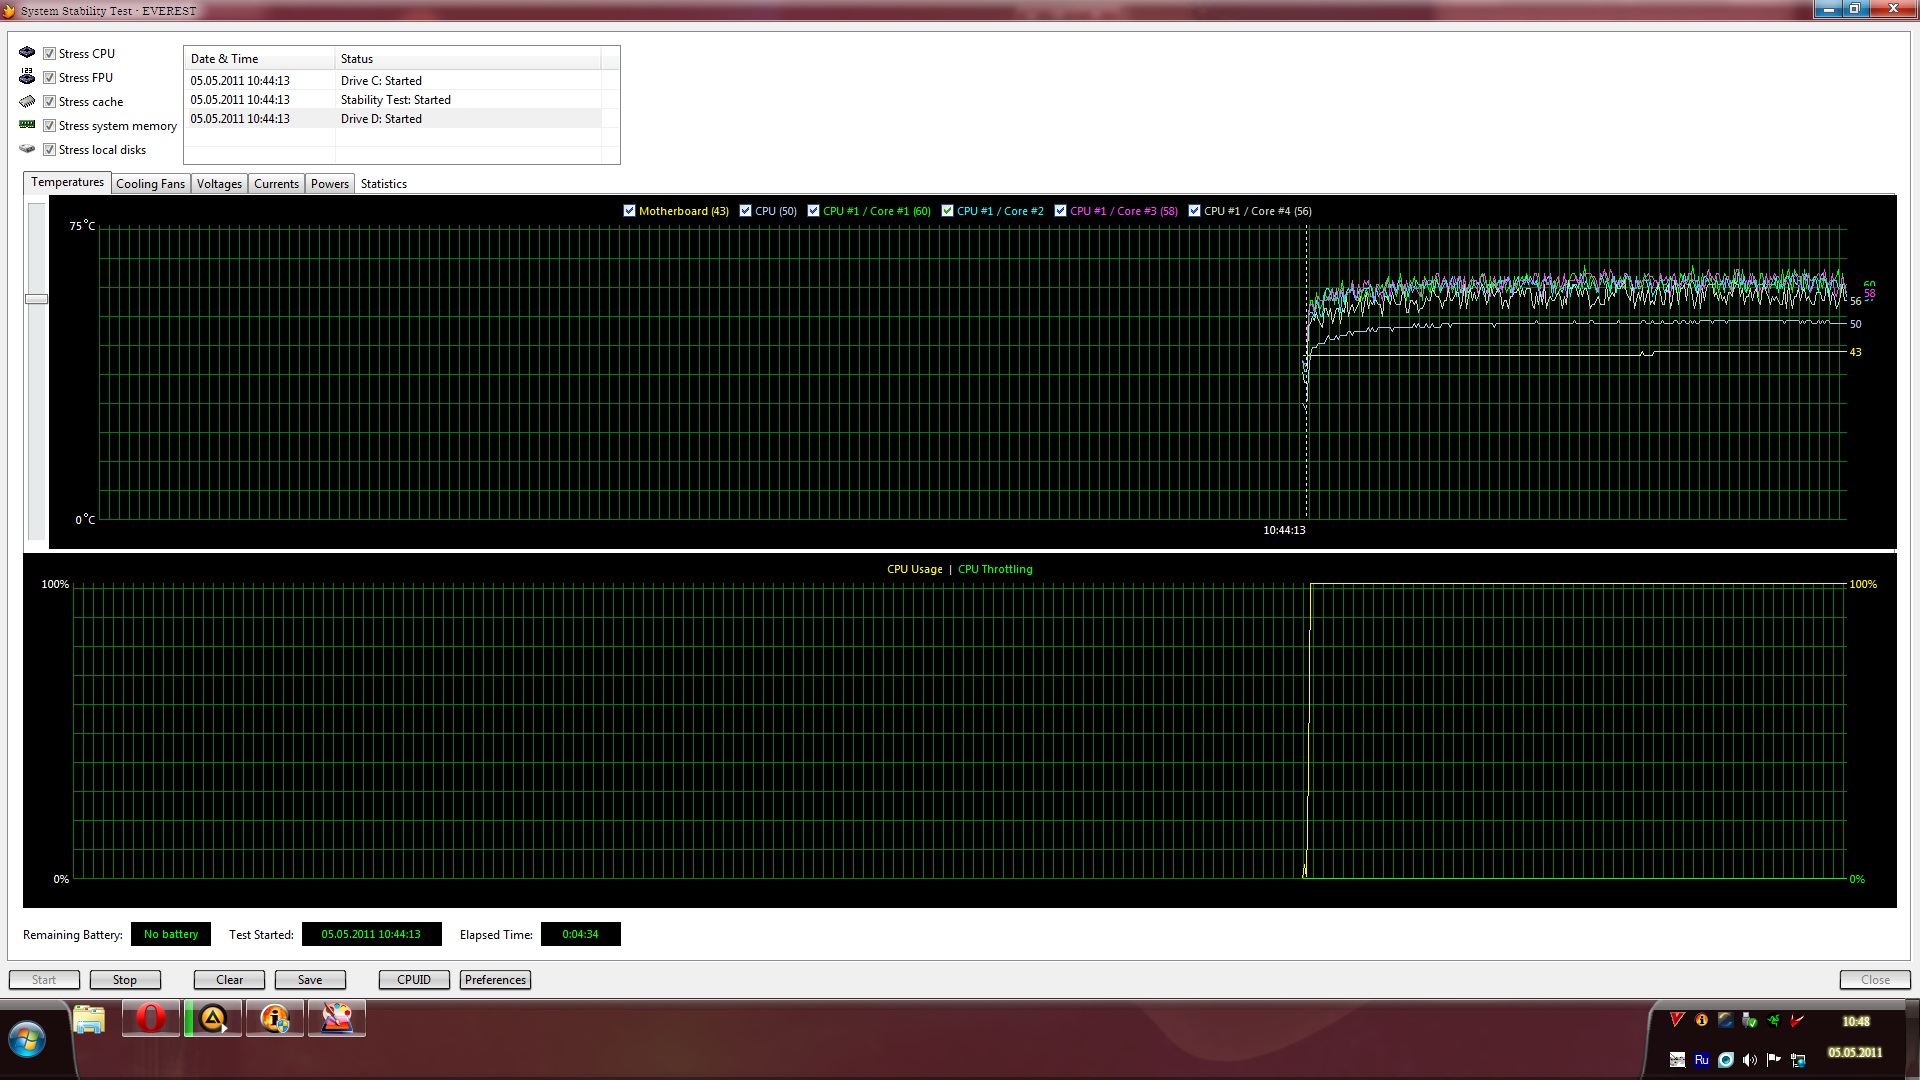
Task: Open Opera browser from taskbar
Action: point(151,1018)
